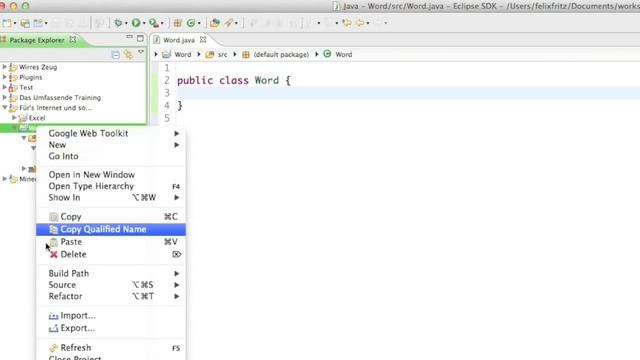This screenshot has height=360, width=640.
Task: Close the Word.java editor tab
Action: [203, 40]
